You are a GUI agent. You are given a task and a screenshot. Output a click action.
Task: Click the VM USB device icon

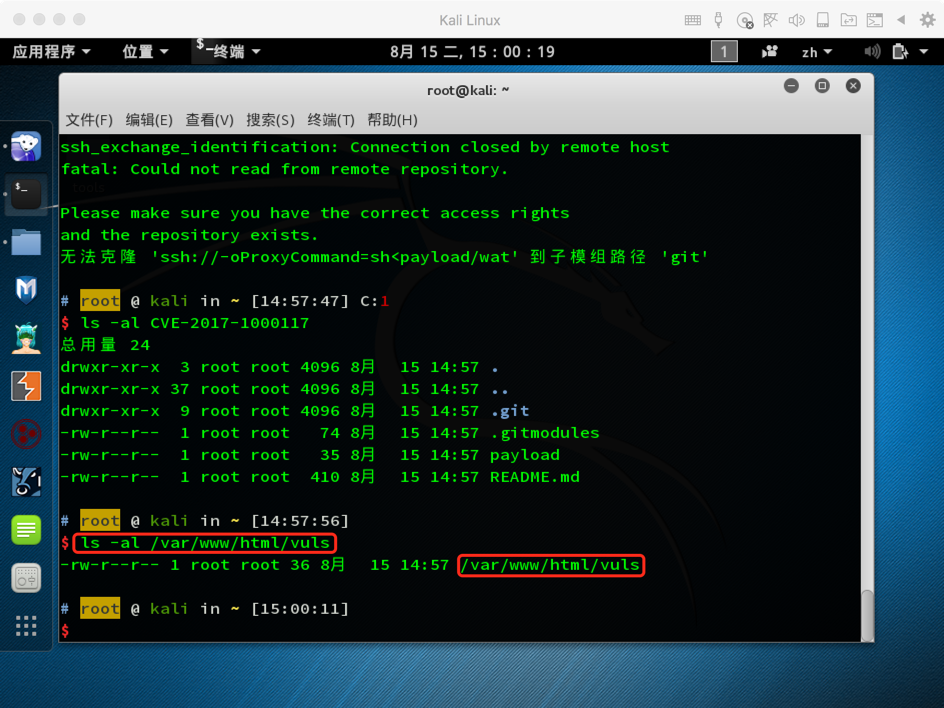click(718, 20)
